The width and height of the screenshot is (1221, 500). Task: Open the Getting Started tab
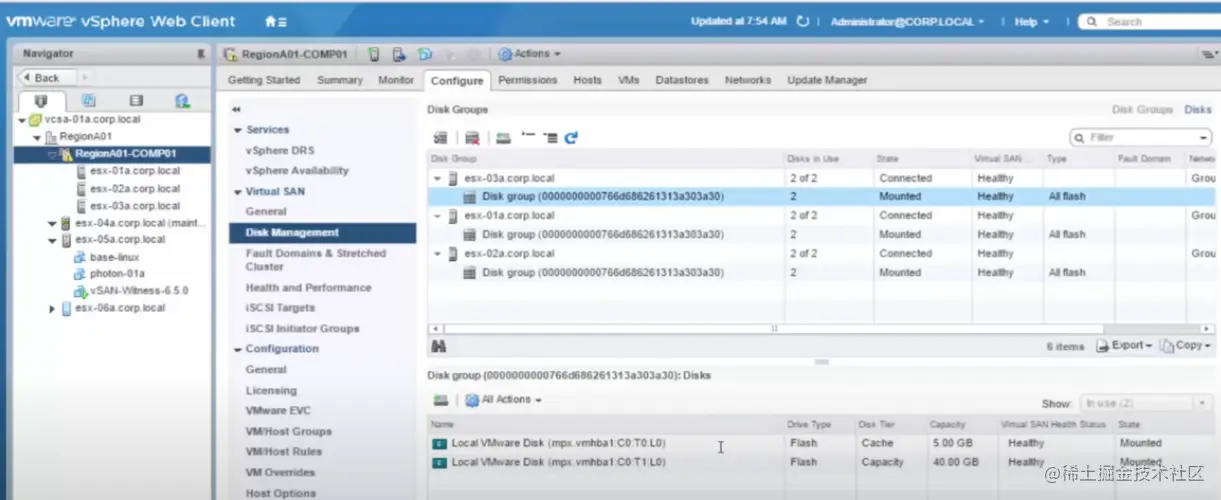click(264, 80)
